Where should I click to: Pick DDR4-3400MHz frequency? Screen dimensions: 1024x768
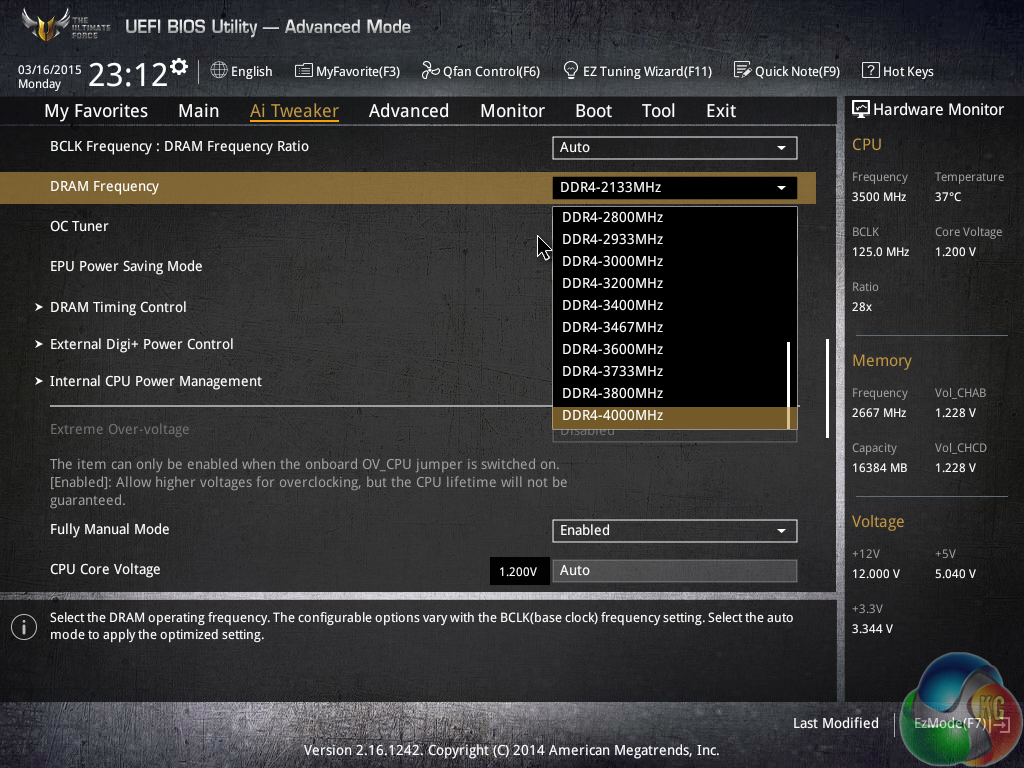[x=675, y=306]
